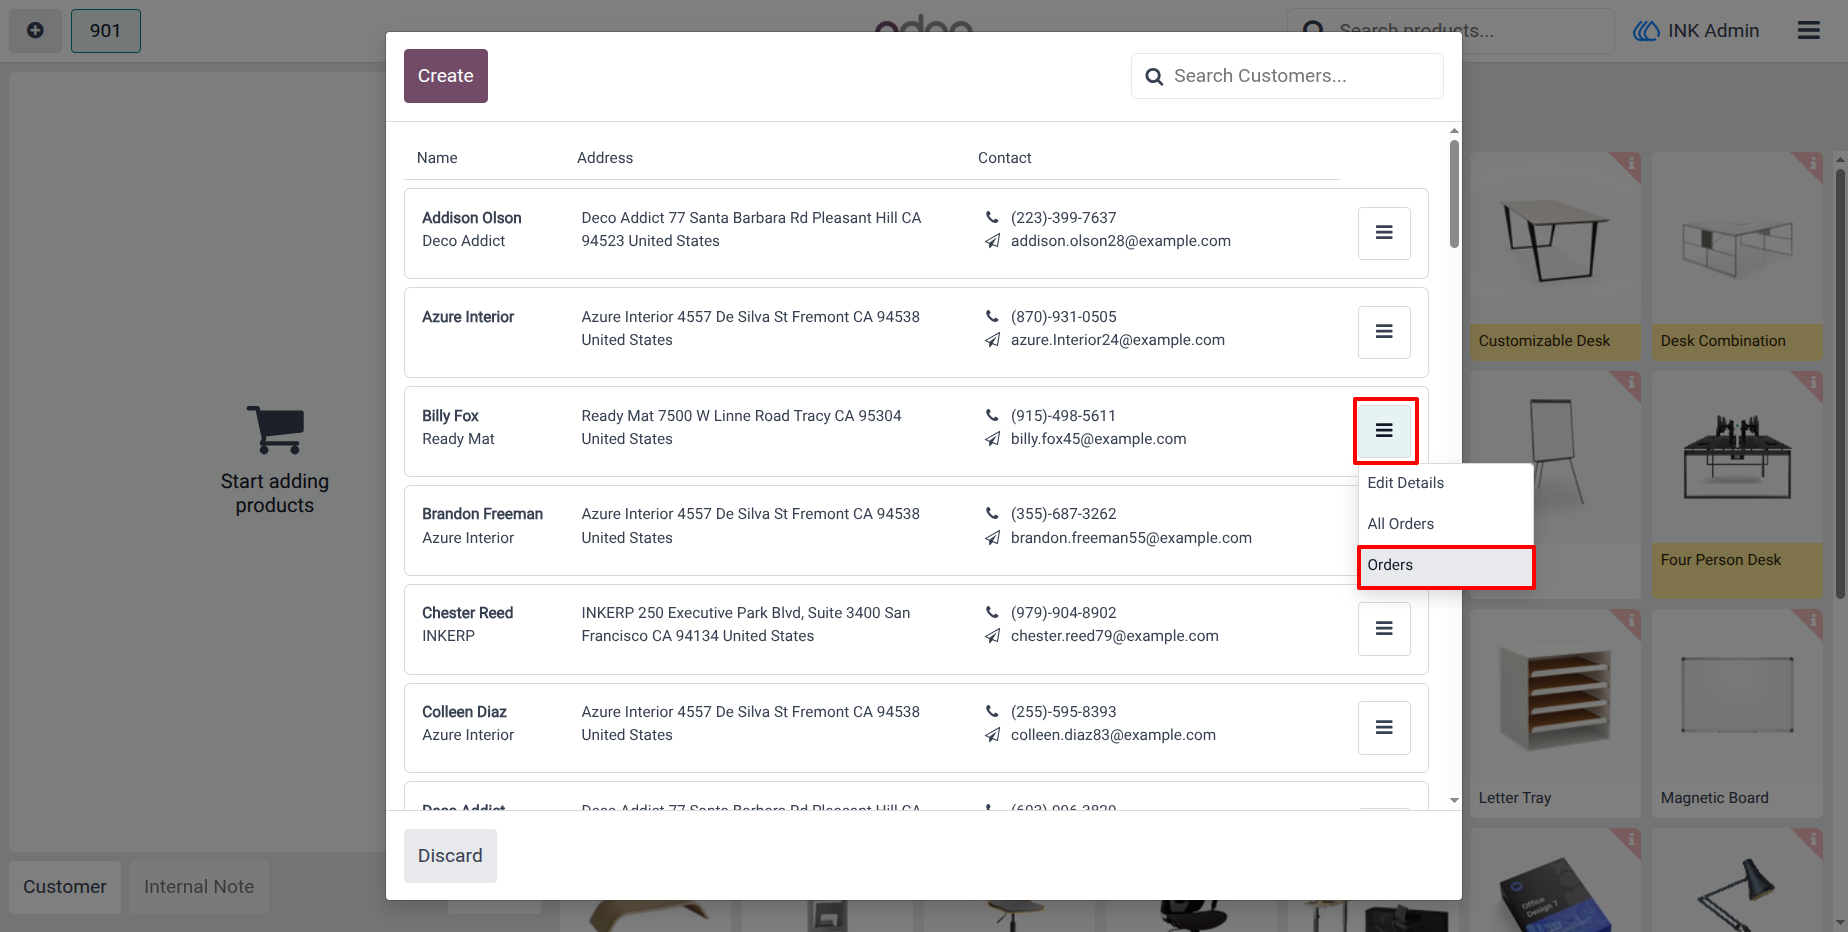Select the Four Person Desk product
This screenshot has height=932, width=1848.
pos(1737,485)
